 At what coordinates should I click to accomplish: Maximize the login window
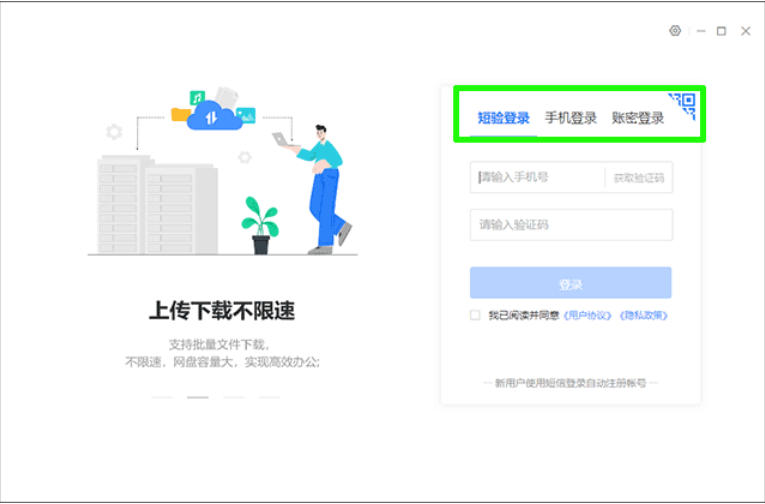(721, 31)
